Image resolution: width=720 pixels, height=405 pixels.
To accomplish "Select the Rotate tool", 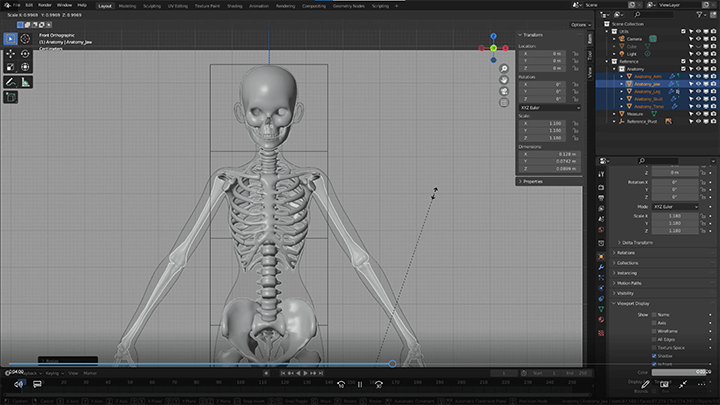I will pyautogui.click(x=25, y=54).
